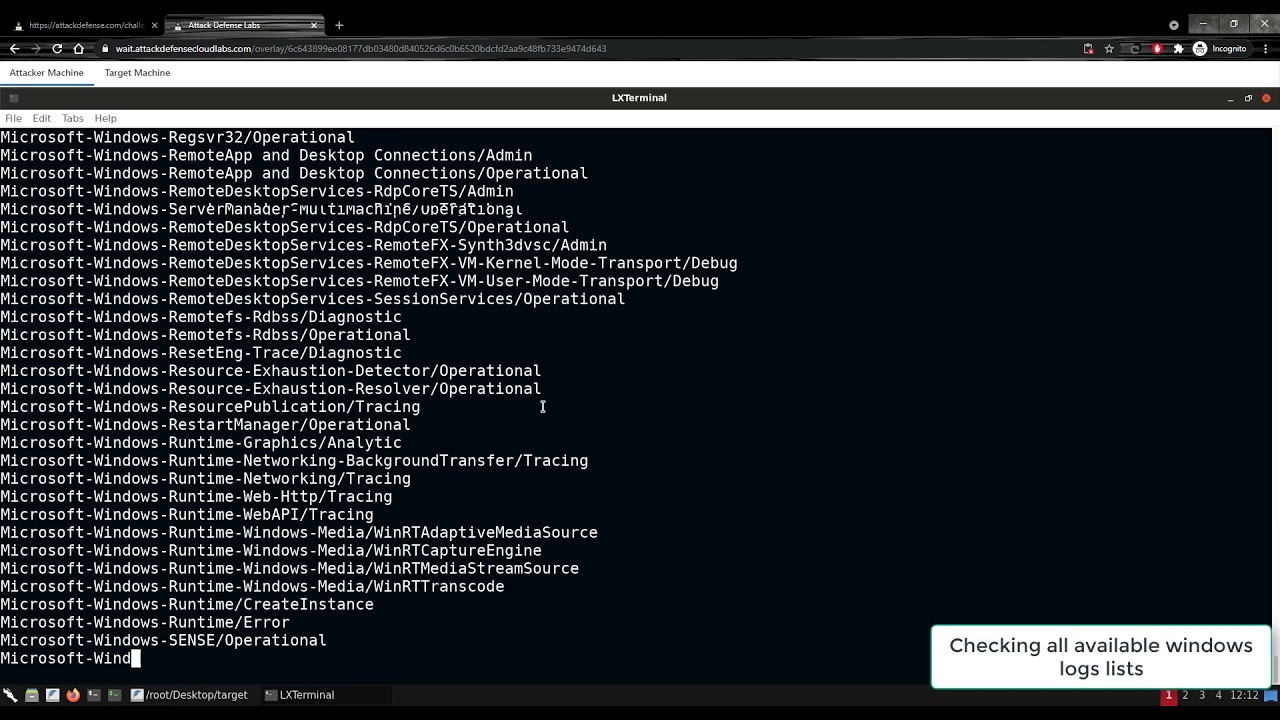Launch the first terminal icon in panel
The height and width of the screenshot is (720, 1280).
click(x=93, y=695)
